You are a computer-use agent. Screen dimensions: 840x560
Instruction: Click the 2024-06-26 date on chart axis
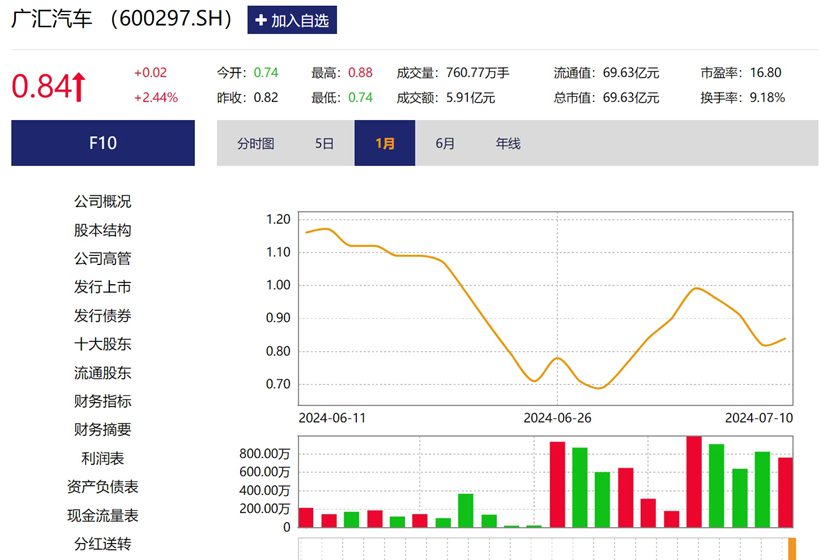tap(557, 418)
